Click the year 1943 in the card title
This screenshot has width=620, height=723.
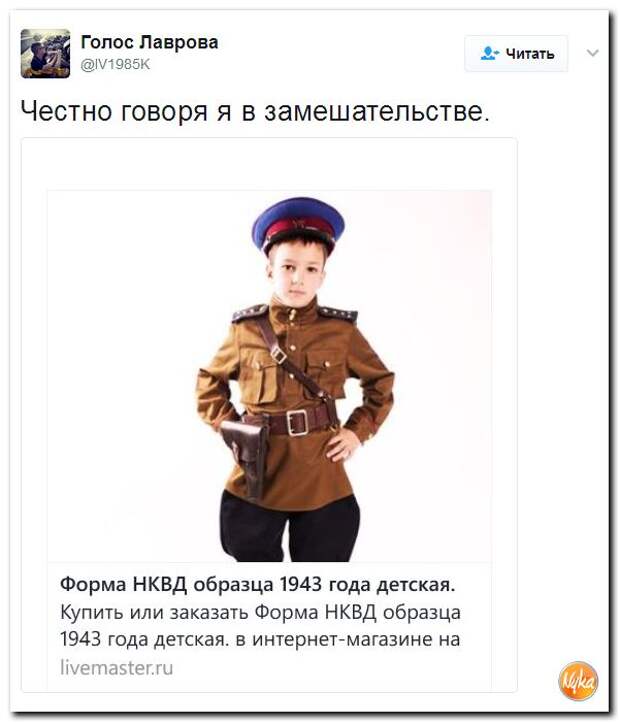pyautogui.click(x=301, y=584)
